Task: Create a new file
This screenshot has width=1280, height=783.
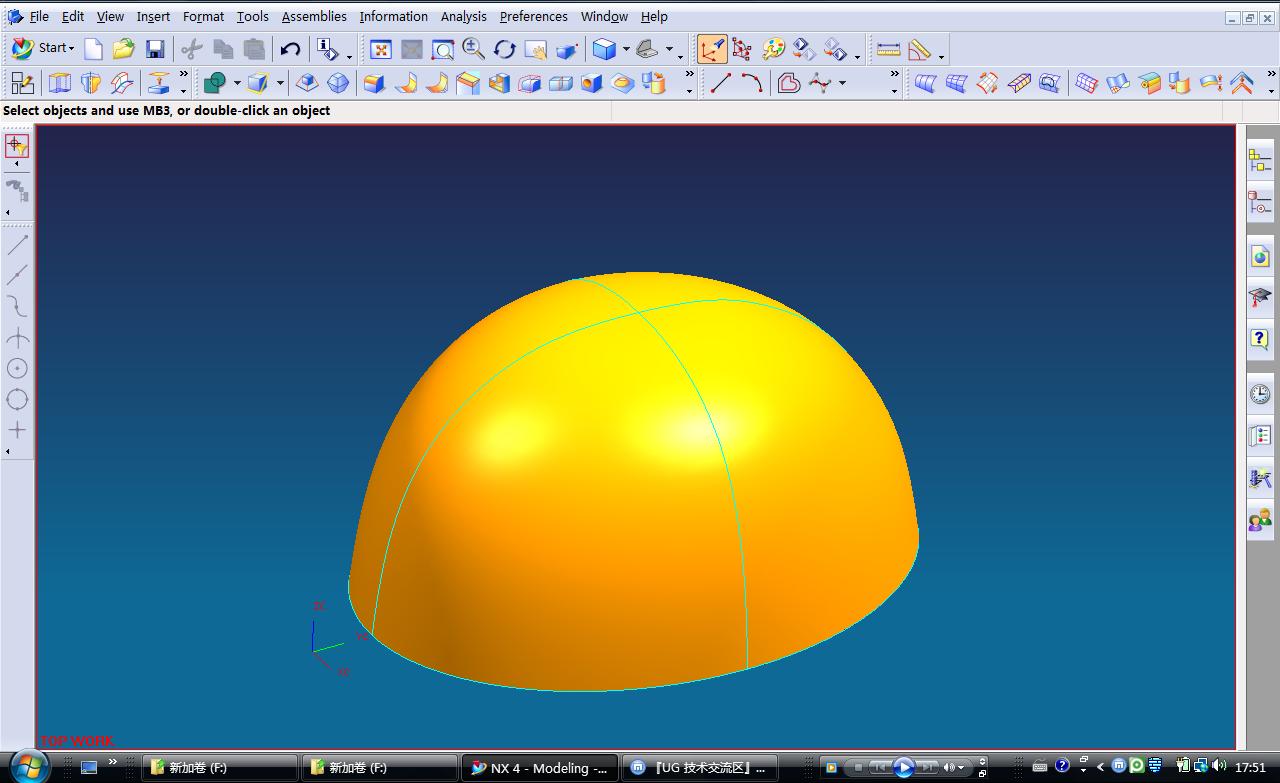Action: click(x=93, y=49)
